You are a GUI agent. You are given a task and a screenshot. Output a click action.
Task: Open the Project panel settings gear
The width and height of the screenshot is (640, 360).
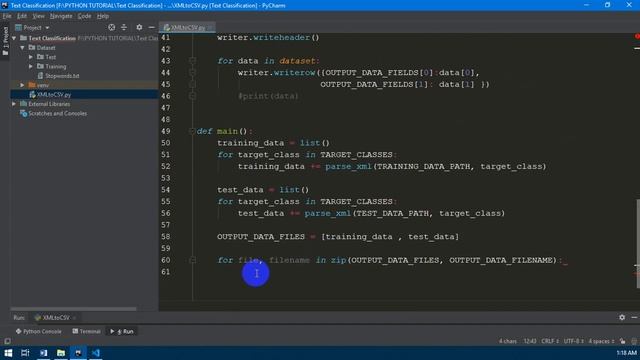pos(139,27)
